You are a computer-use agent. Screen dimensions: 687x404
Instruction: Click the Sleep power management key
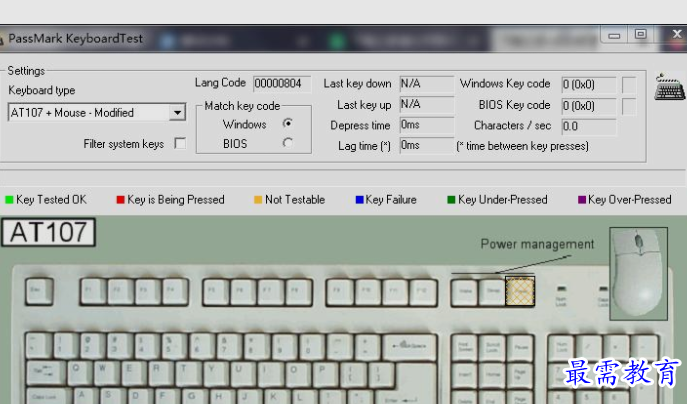[x=492, y=291]
